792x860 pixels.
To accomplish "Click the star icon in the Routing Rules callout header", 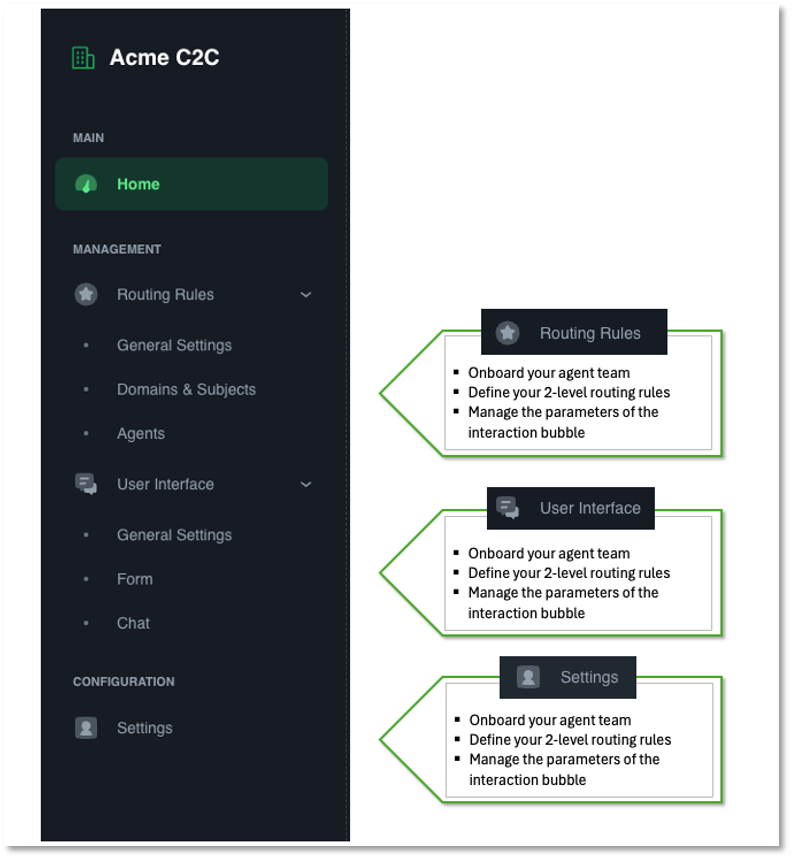I will pyautogui.click(x=508, y=333).
